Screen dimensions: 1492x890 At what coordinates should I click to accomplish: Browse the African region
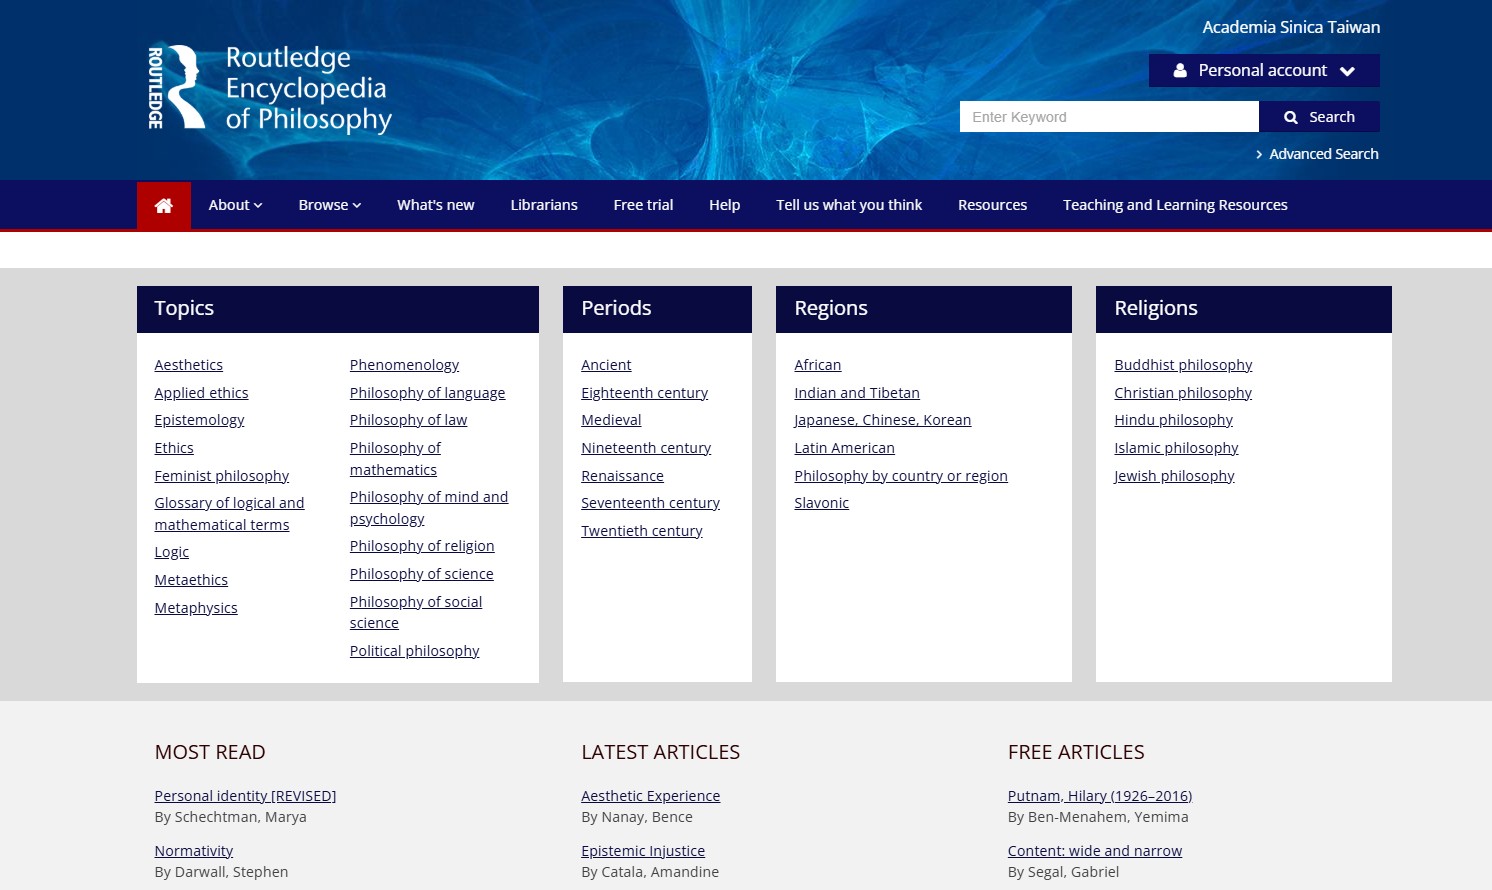817,365
